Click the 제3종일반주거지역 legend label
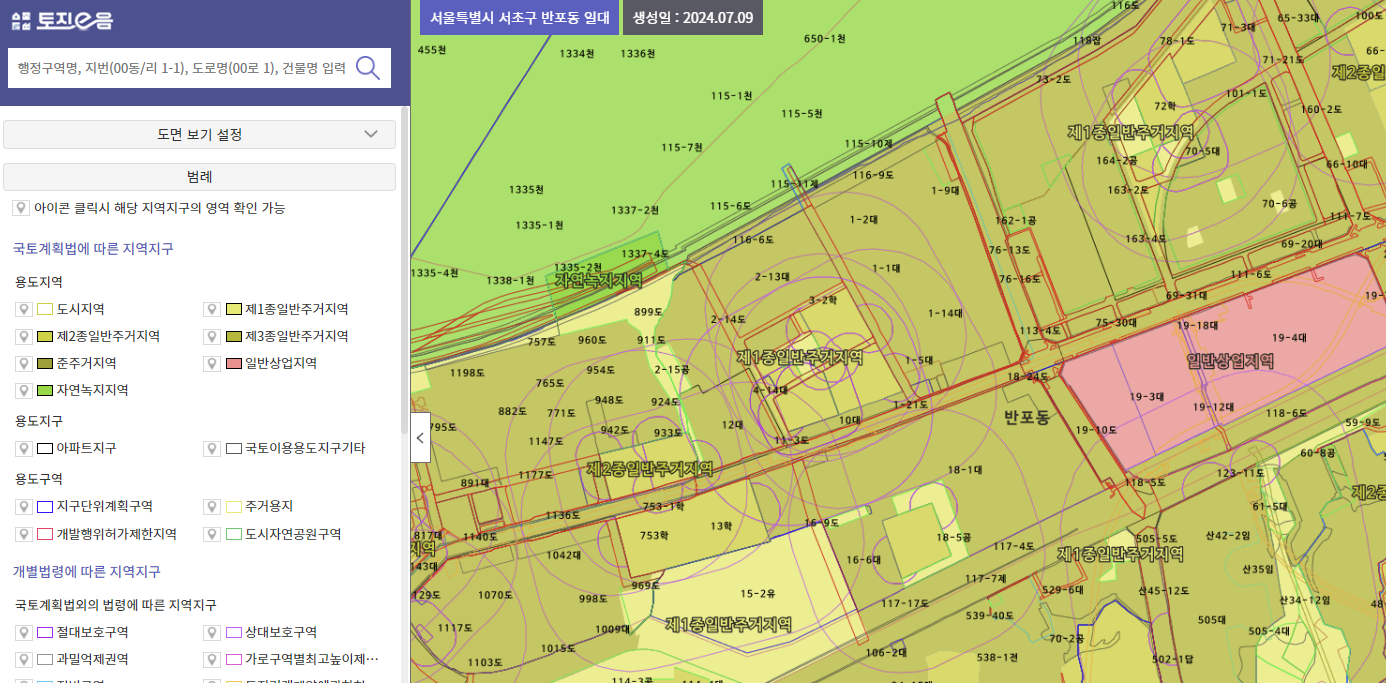The width and height of the screenshot is (1386, 683). click(x=297, y=336)
